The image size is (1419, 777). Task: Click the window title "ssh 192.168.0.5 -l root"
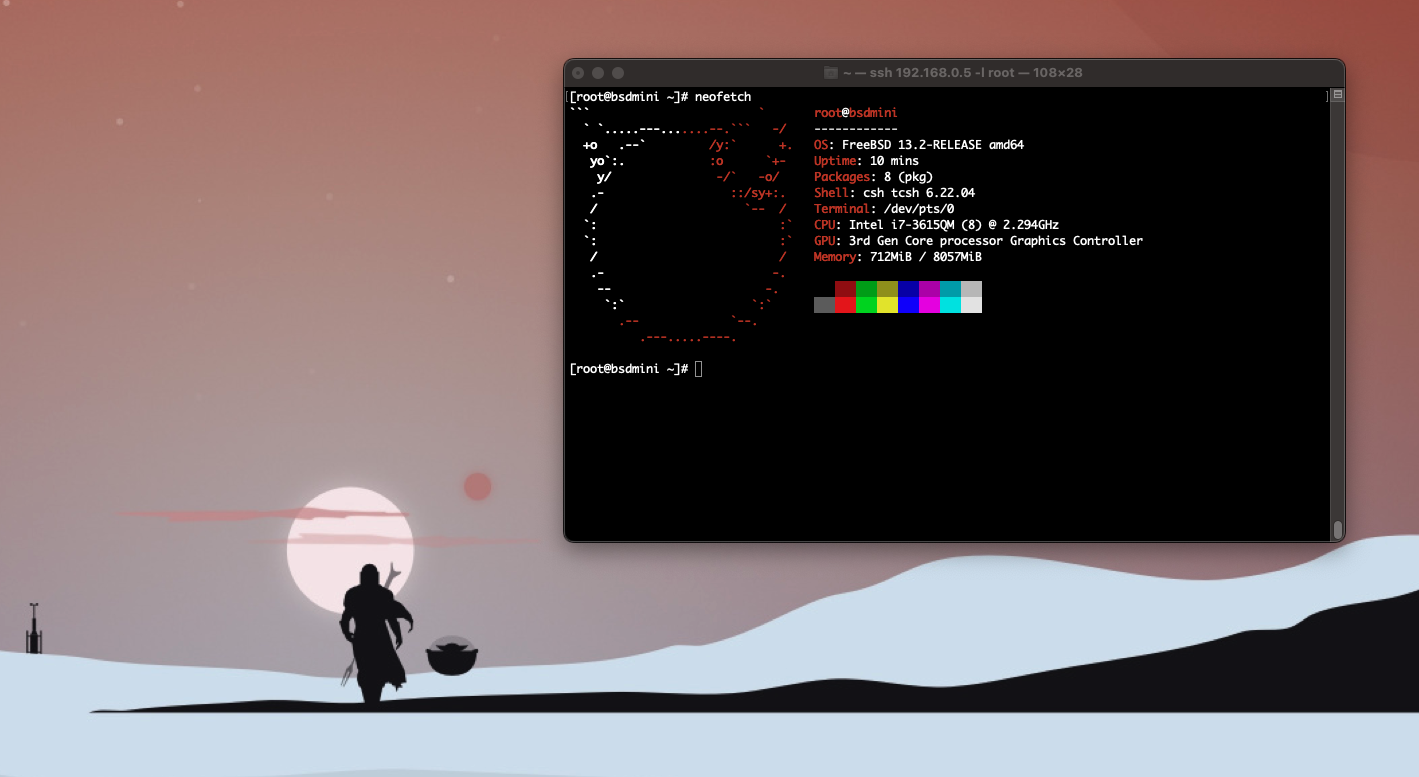[x=940, y=73]
